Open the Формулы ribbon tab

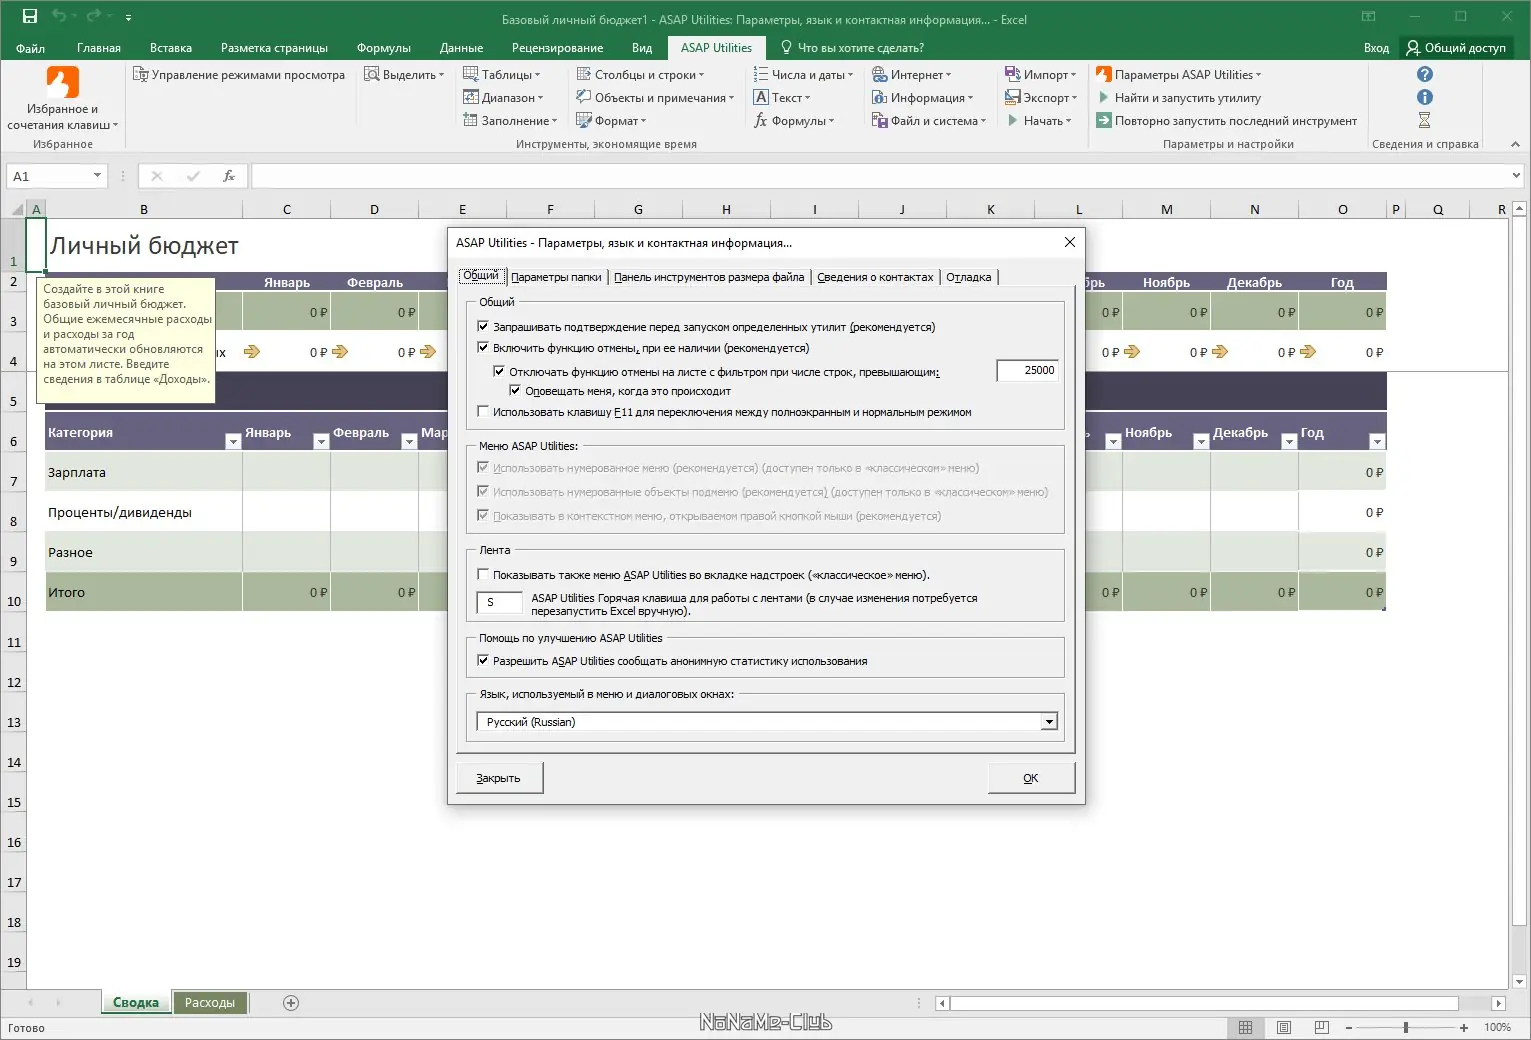click(384, 48)
